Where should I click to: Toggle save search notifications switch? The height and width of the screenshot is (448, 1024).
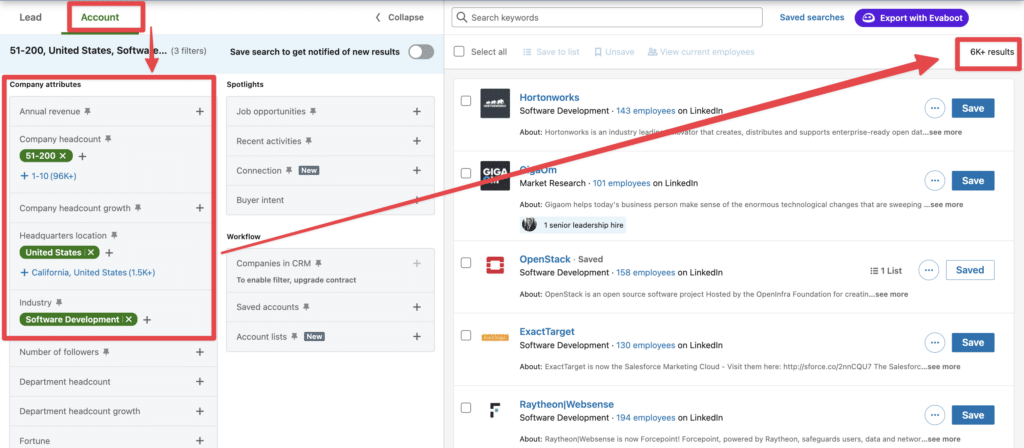point(421,52)
